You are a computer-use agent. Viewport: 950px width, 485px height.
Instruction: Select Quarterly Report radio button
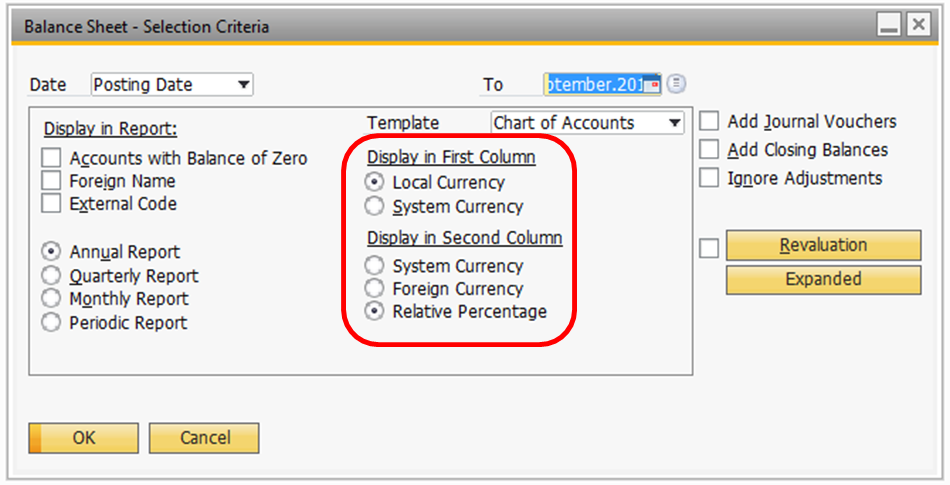click(x=51, y=276)
